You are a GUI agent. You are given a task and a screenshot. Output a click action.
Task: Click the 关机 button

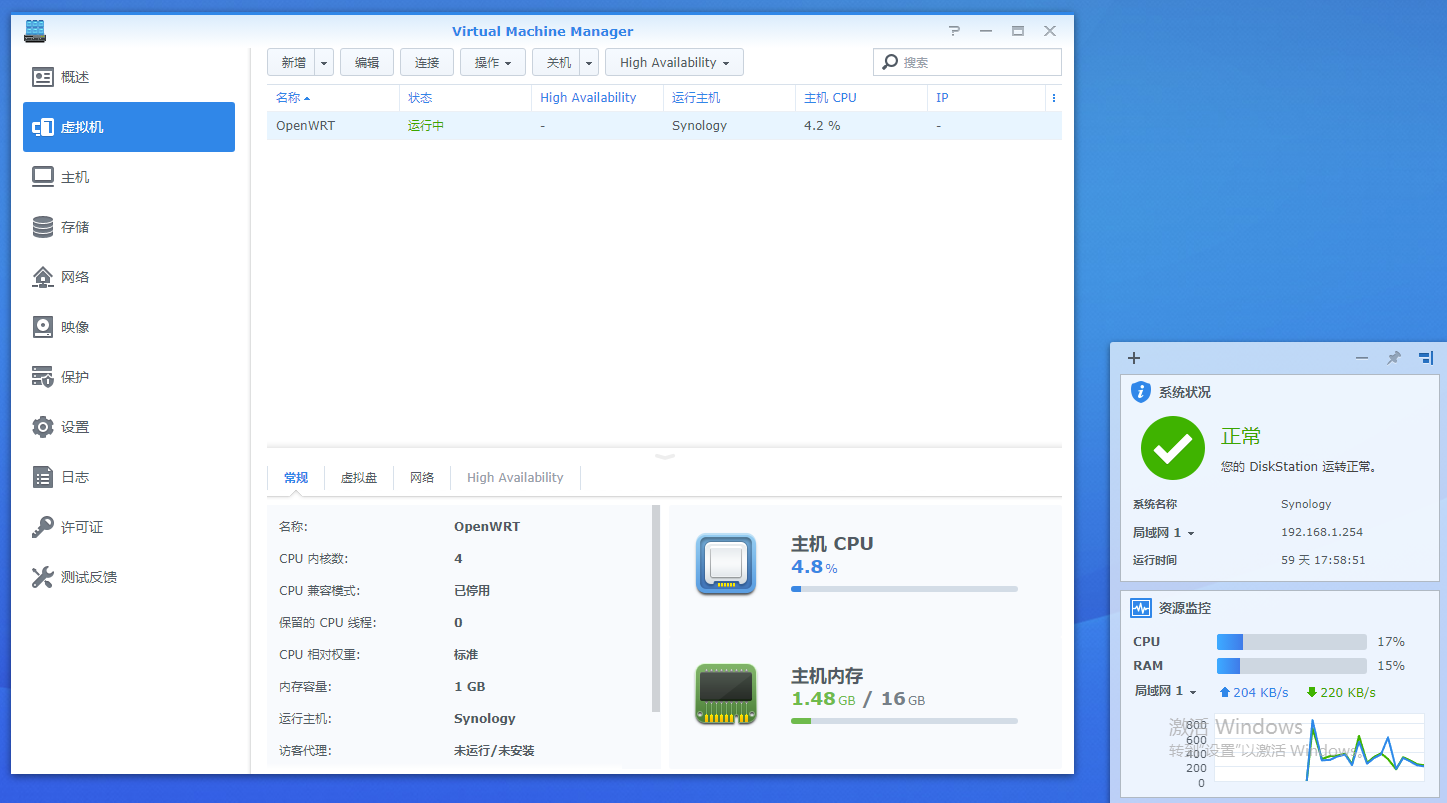point(557,62)
